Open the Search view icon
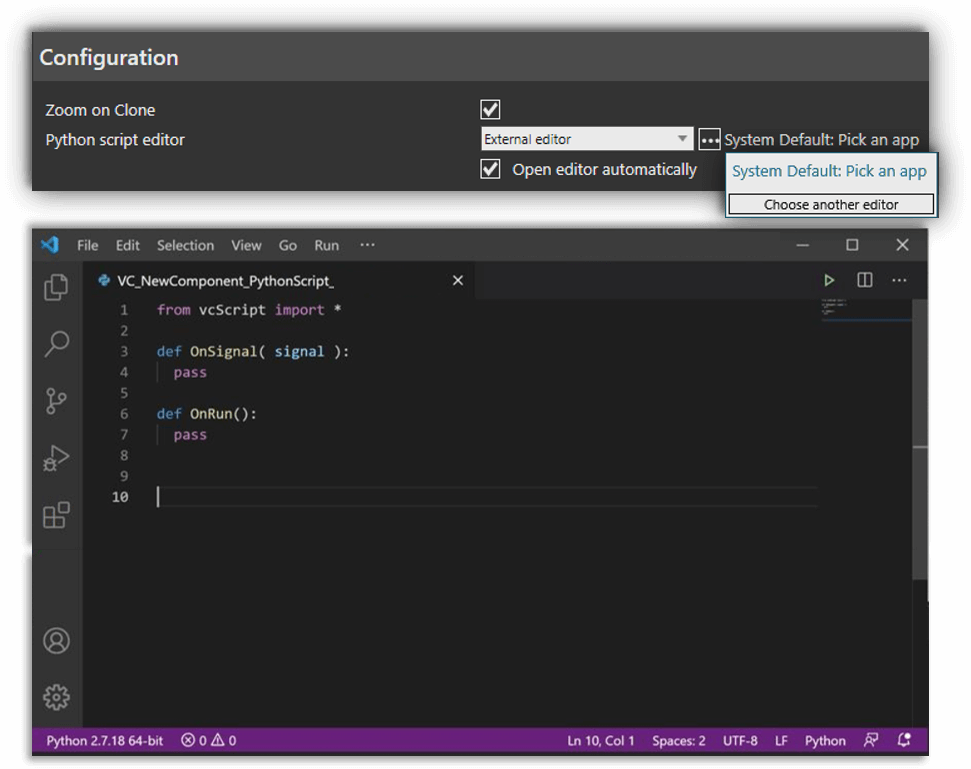 [x=57, y=344]
